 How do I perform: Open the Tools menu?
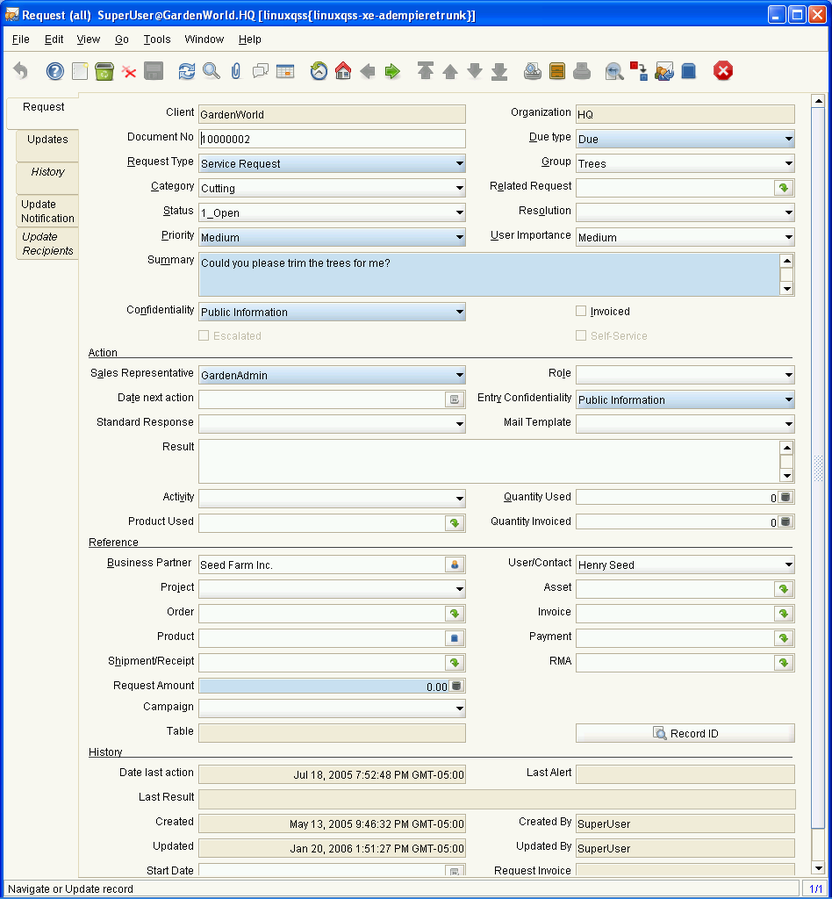tap(156, 39)
